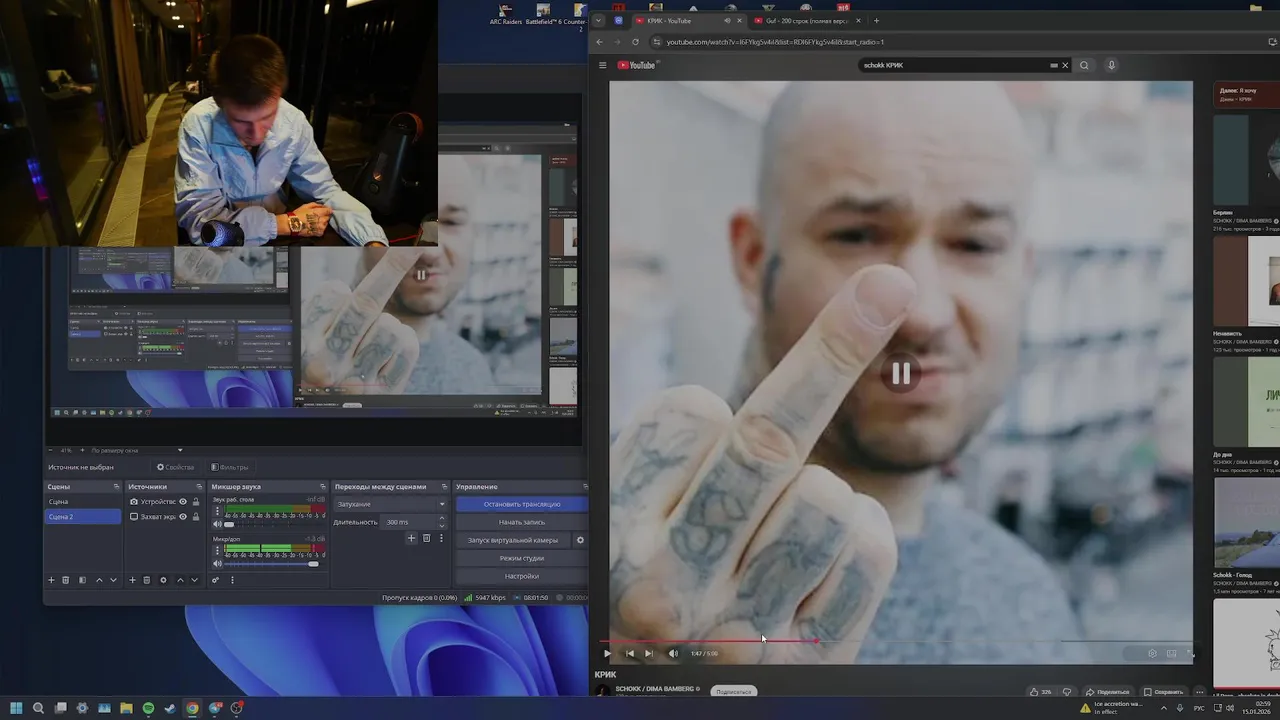Image resolution: width=1280 pixels, height=720 pixels.
Task: Open preview scaling dropdown По размеру окна
Action: tap(137, 450)
